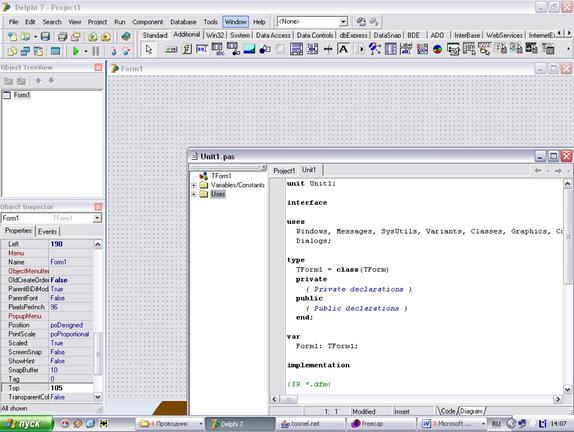Select the StringGrid component icon

217,49
